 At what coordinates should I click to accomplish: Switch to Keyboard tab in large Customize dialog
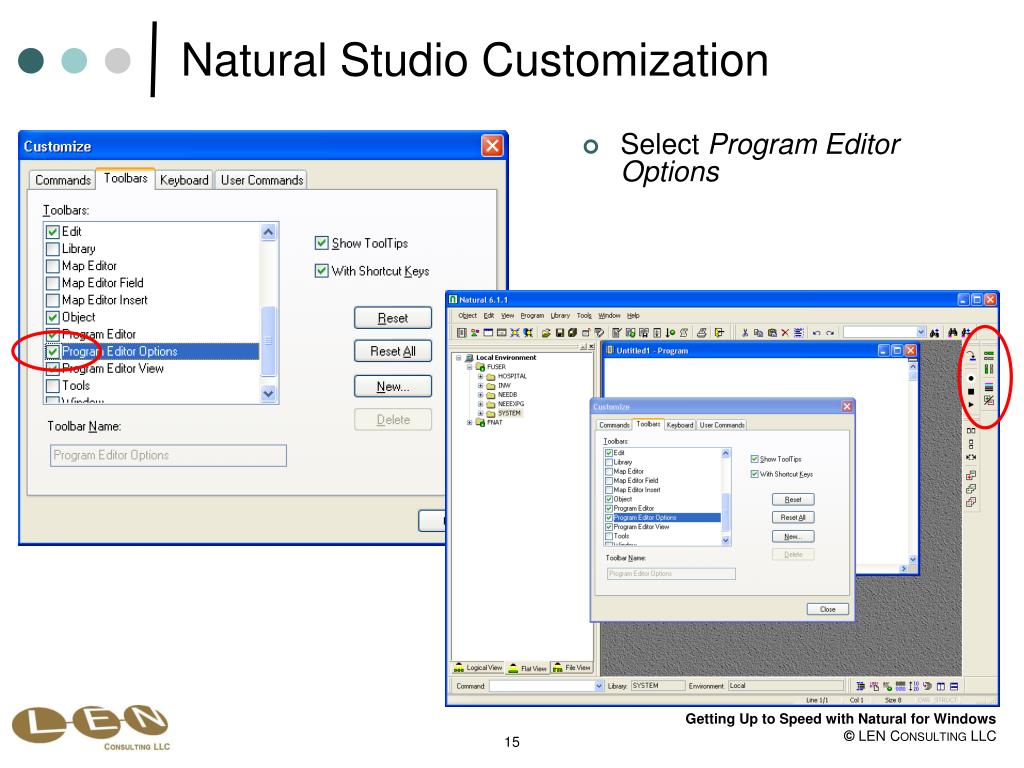click(x=184, y=180)
